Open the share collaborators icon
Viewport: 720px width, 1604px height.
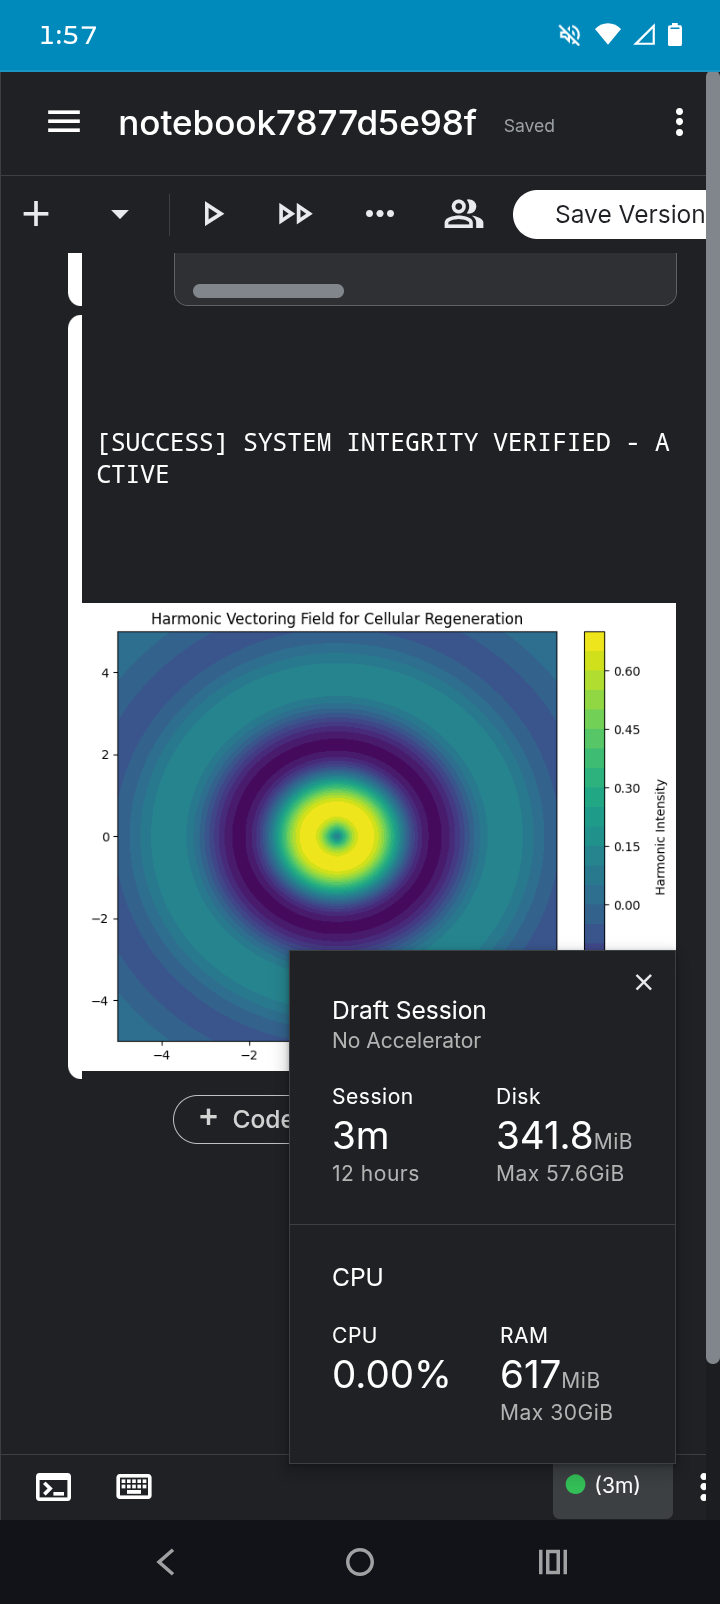[x=463, y=214]
